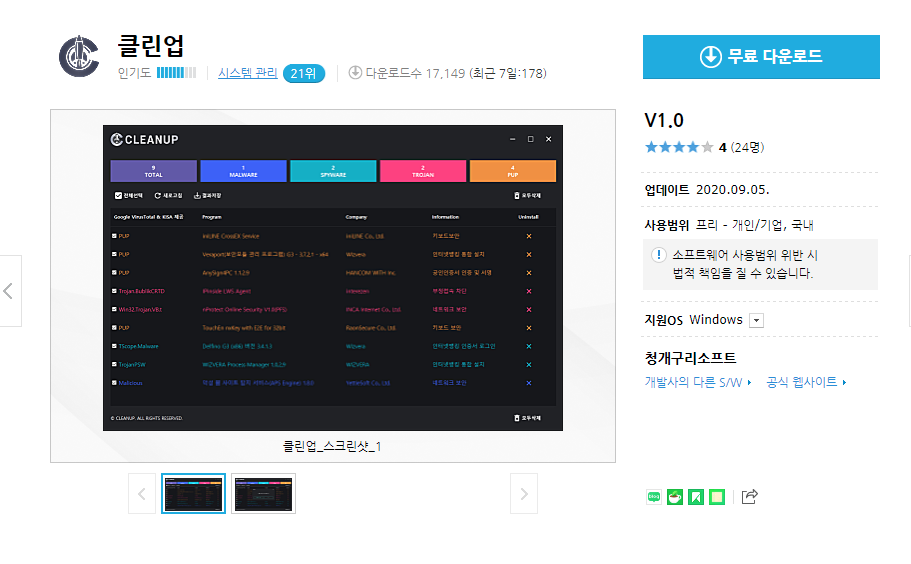The height and width of the screenshot is (564, 911).
Task: Click uninstall X for INLINE CrossEX Service
Action: pos(529,236)
